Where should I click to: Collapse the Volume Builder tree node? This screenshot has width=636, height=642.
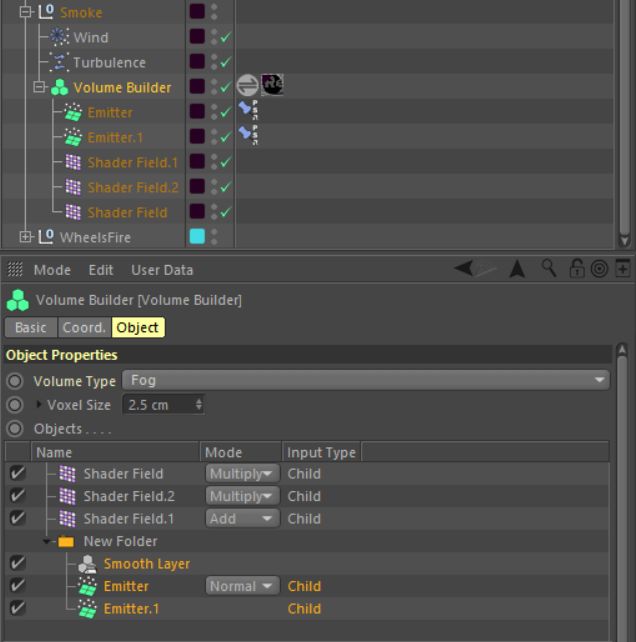point(39,87)
